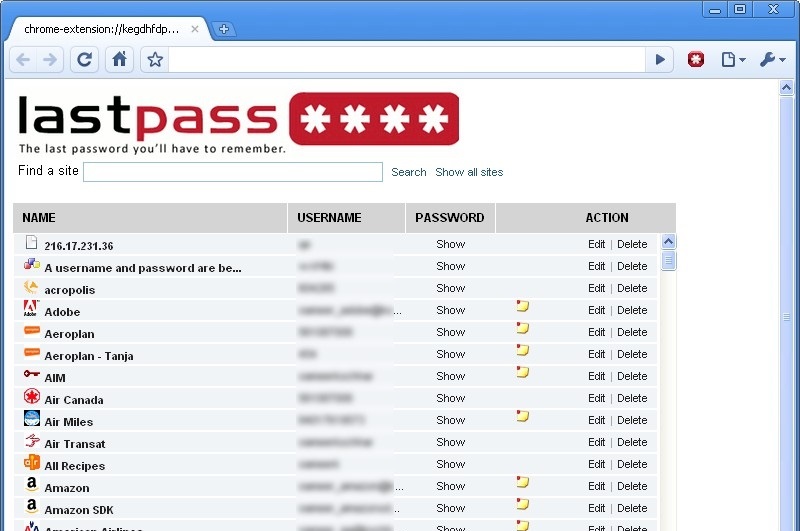800x531 pixels.
Task: Click the page vertical scrollbar thumb
Action: click(786, 316)
